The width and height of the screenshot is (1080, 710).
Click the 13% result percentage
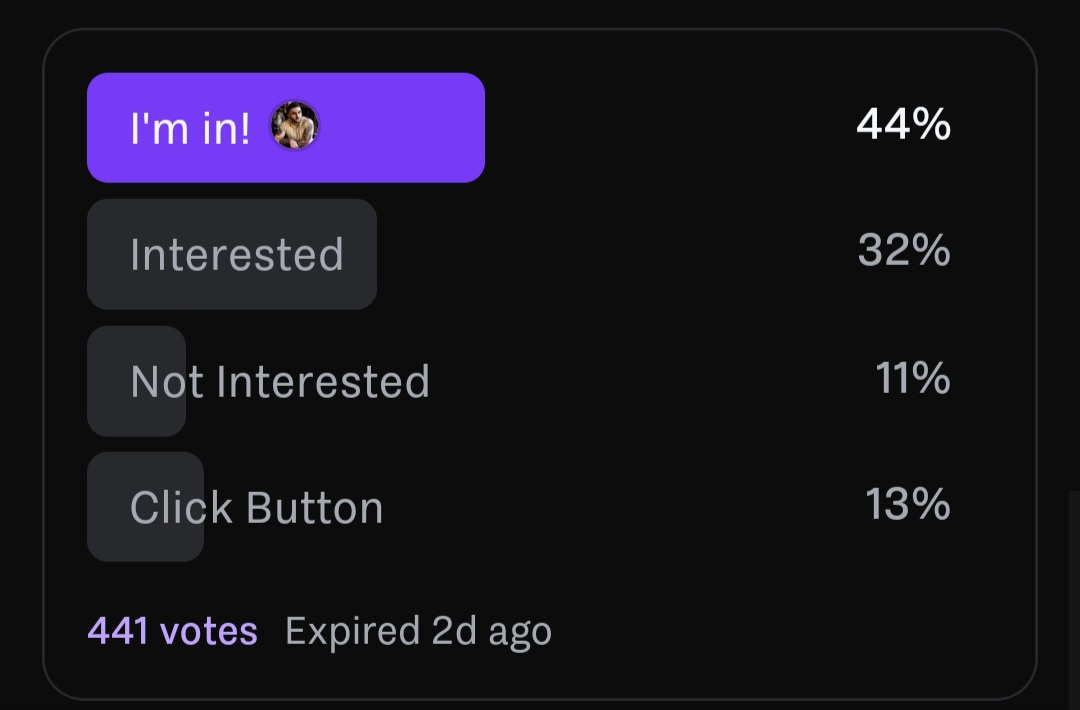907,504
